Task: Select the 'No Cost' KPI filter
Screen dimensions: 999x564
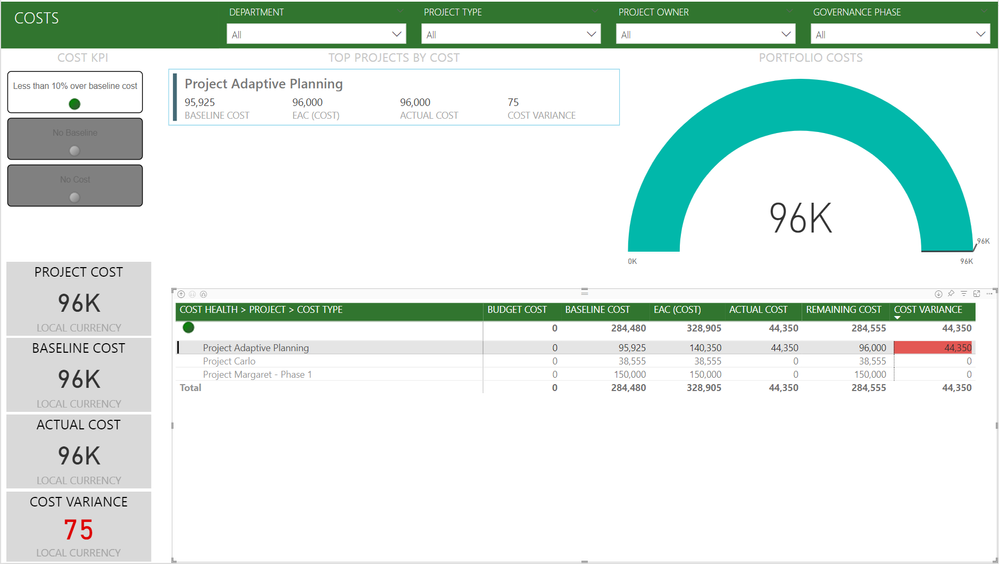Action: point(75,185)
